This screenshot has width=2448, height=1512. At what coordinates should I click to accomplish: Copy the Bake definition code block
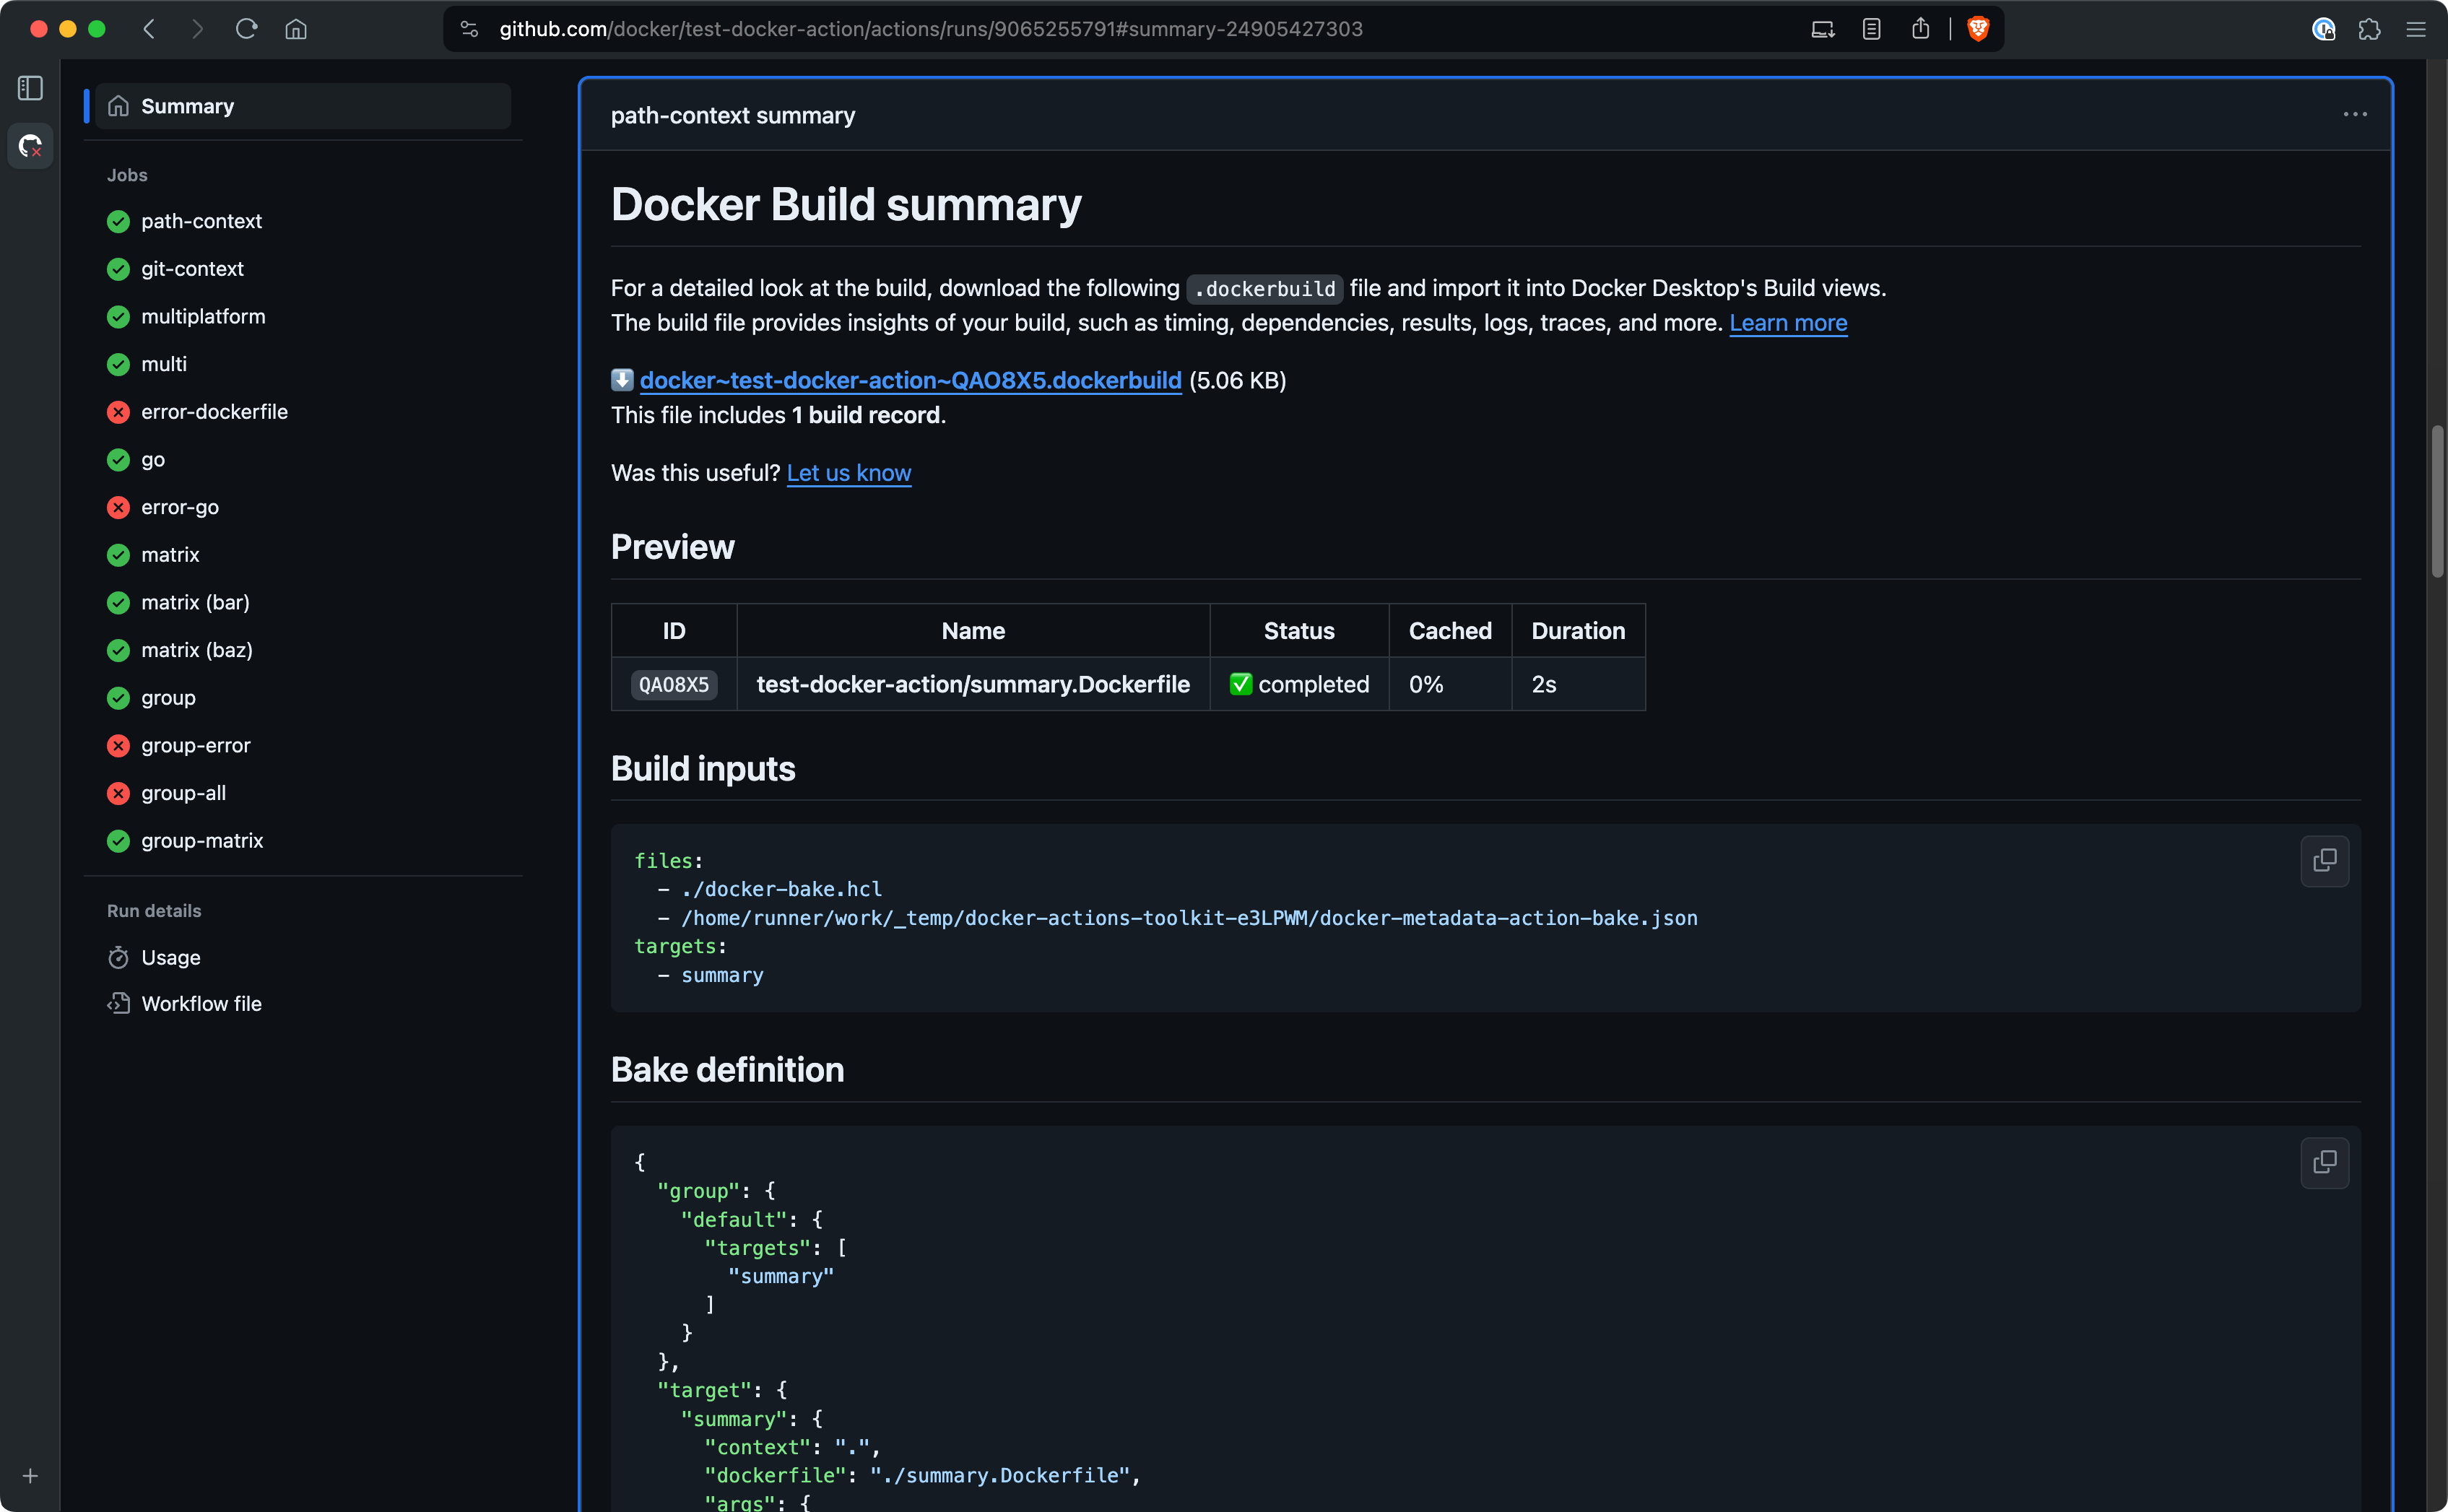[2324, 1163]
